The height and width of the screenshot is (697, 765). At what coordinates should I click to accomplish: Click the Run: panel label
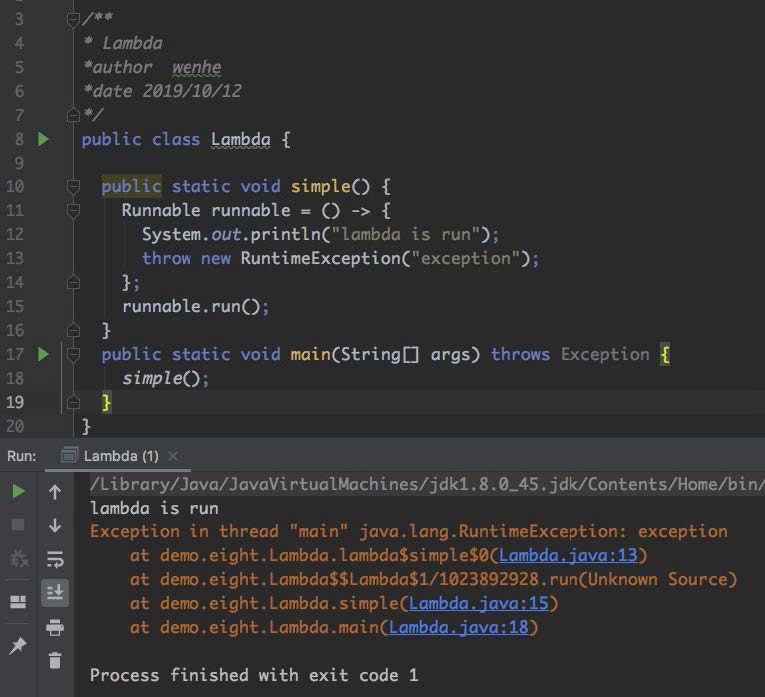pos(21,456)
